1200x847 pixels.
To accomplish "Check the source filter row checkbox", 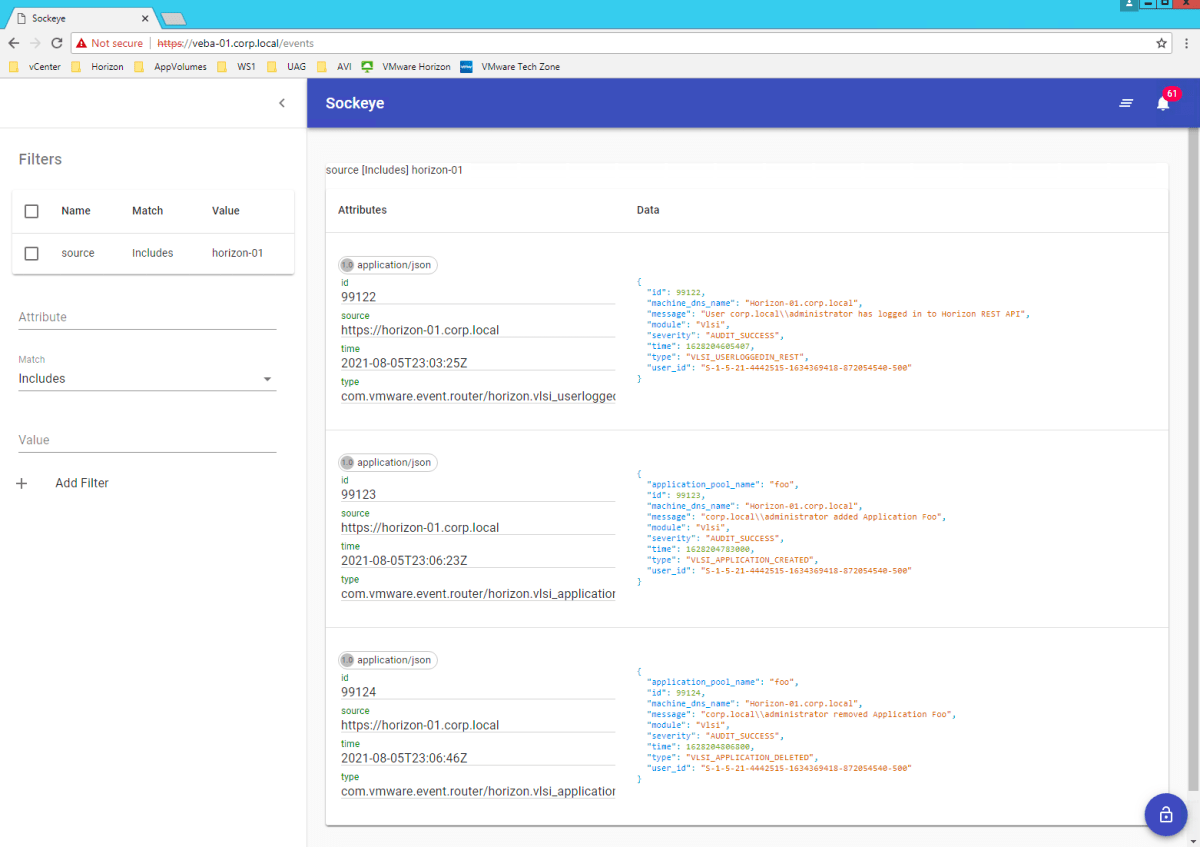I will (31, 254).
